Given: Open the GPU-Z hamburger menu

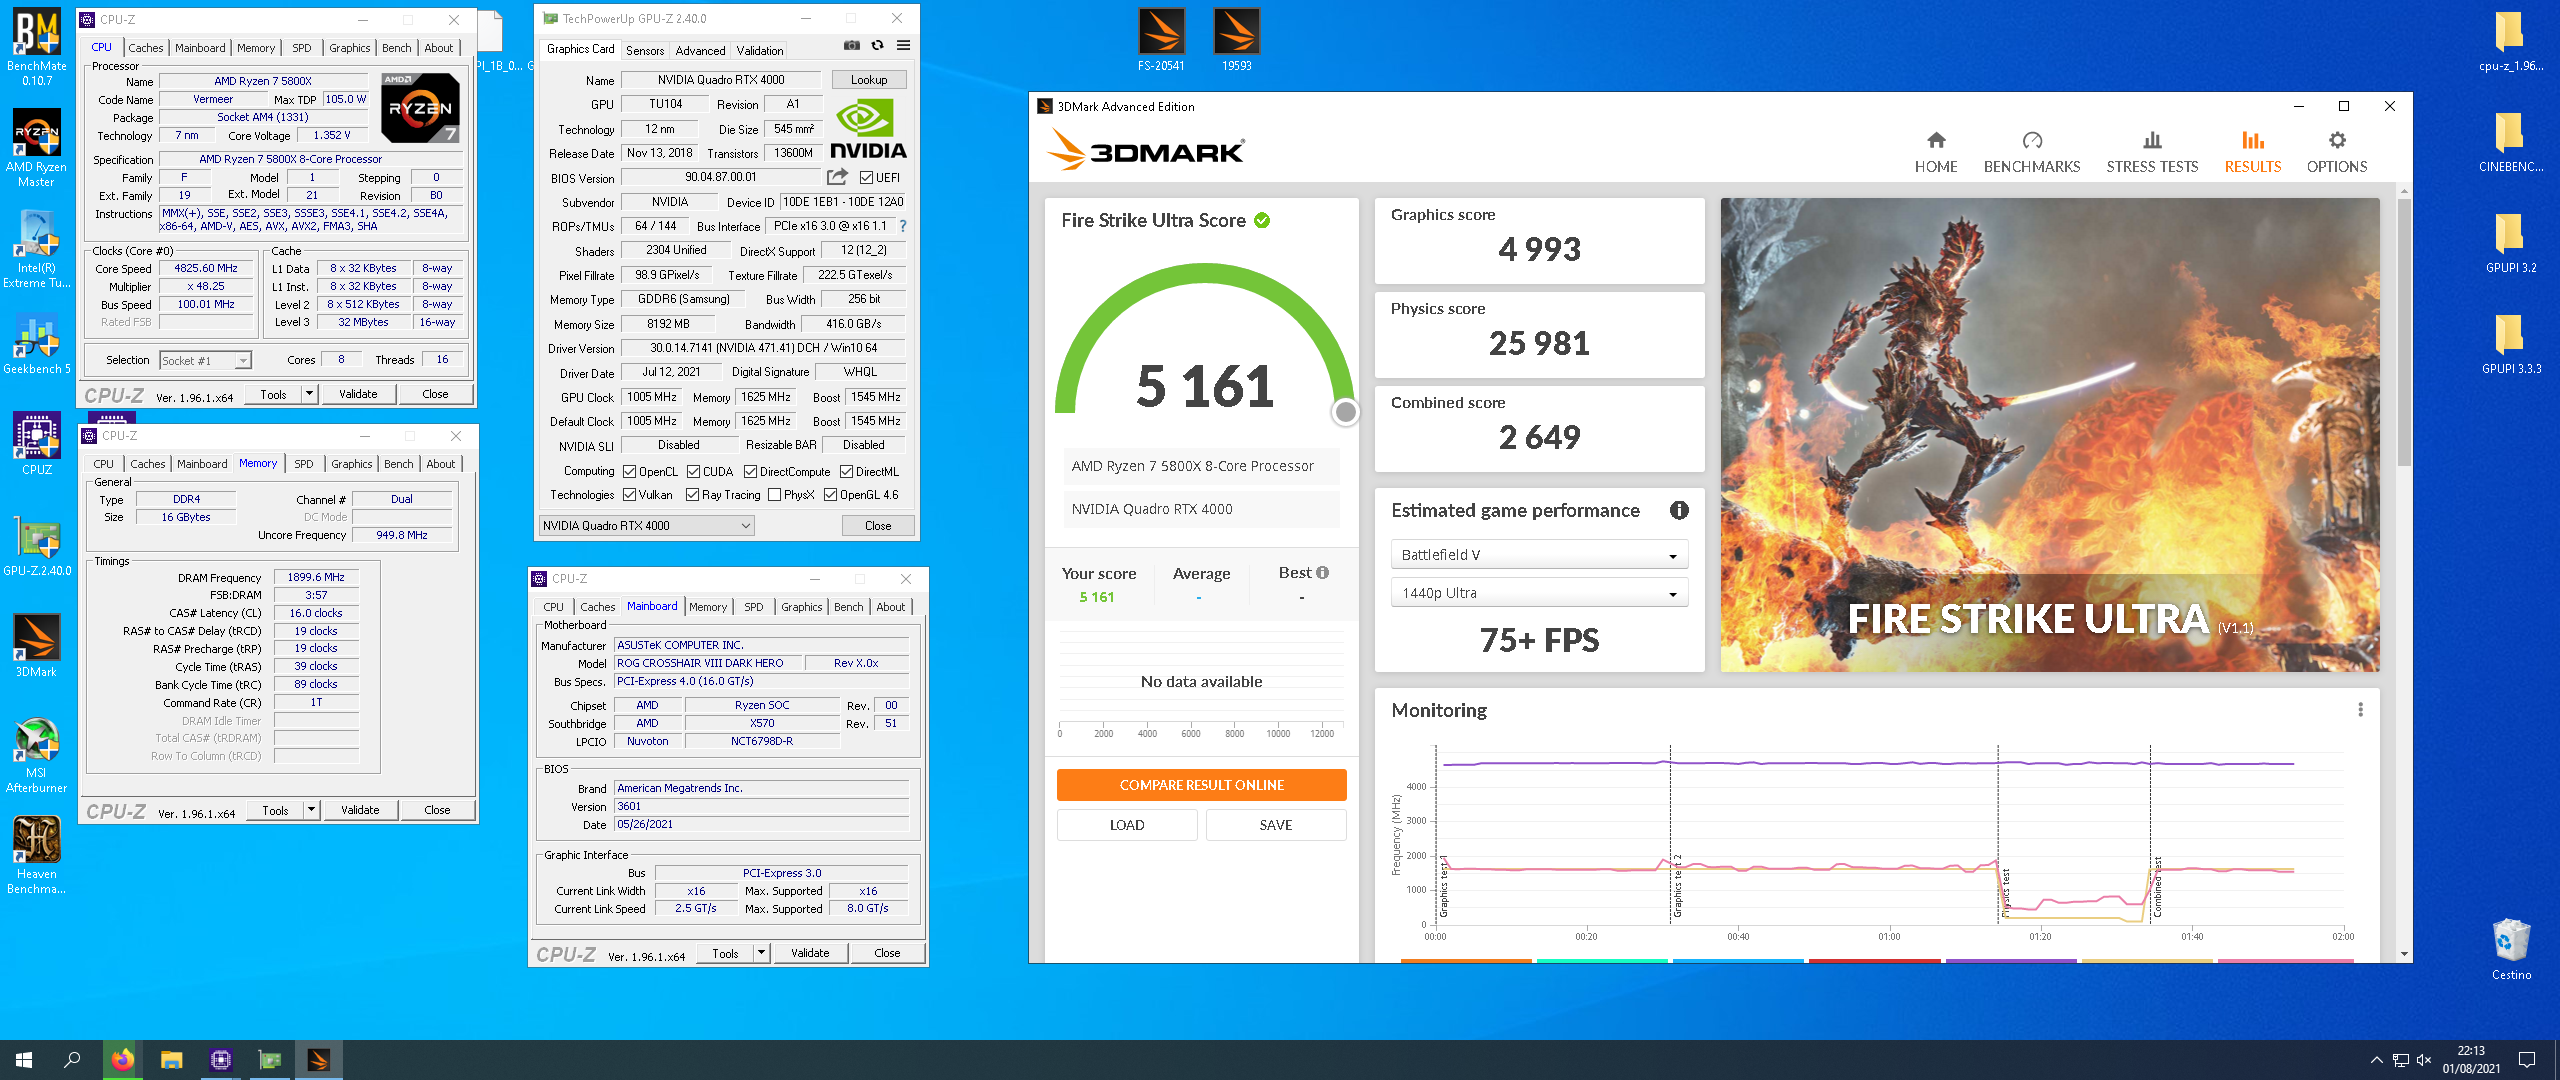Looking at the screenshot, I should [903, 45].
